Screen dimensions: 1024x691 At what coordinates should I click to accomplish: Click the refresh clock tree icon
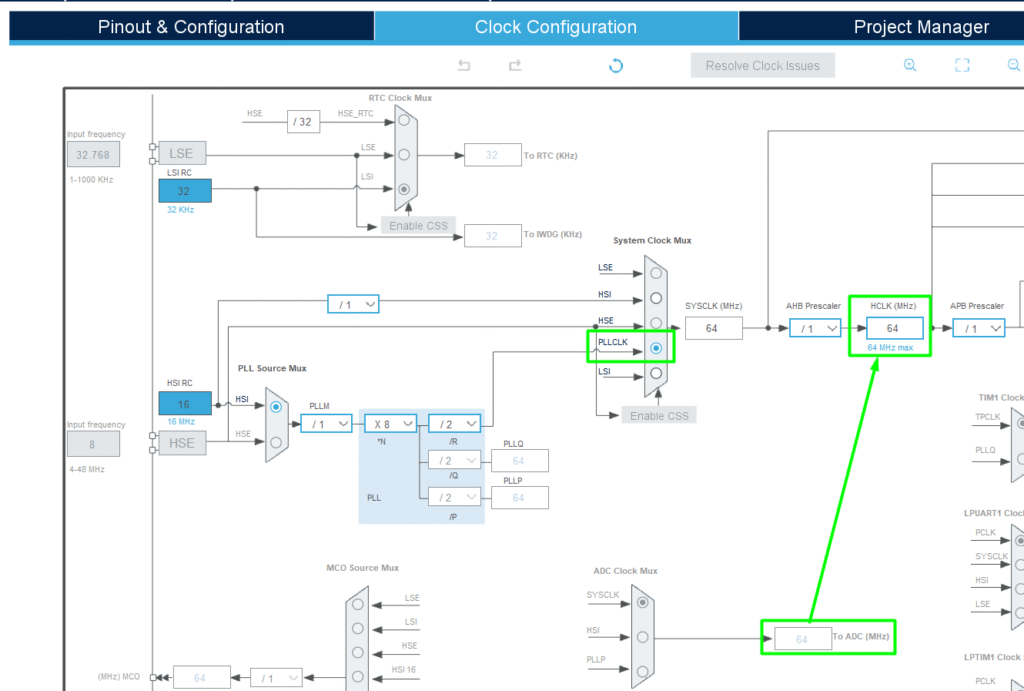click(616, 66)
